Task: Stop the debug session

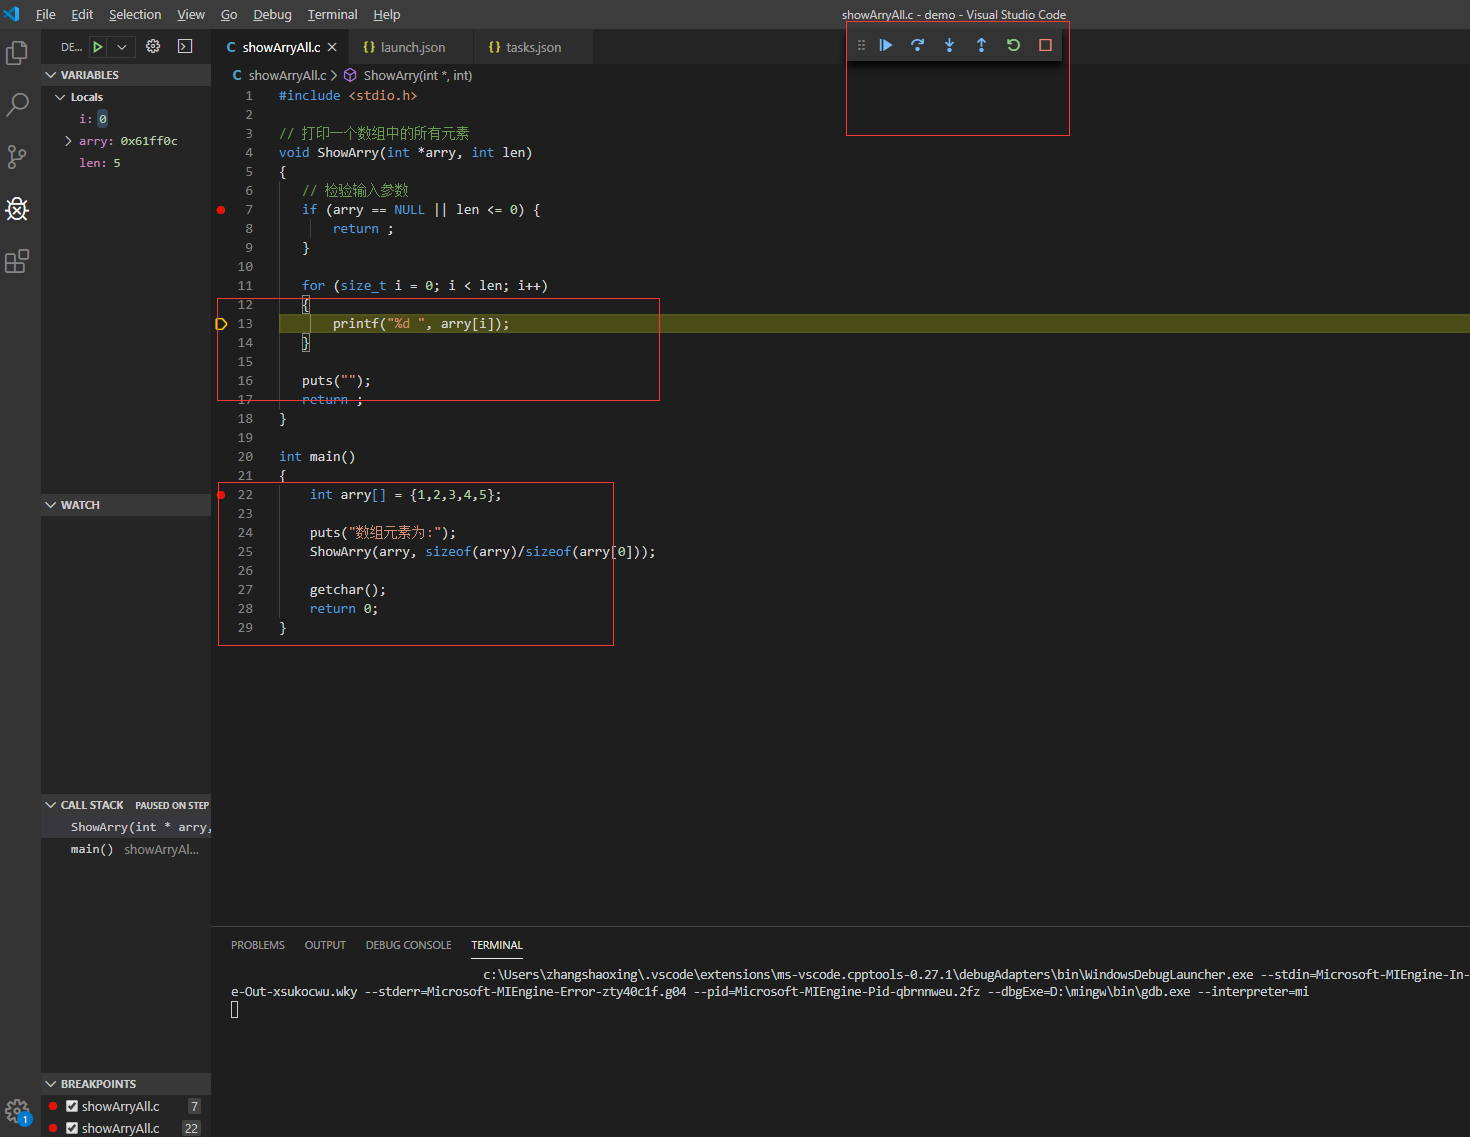Action: [1045, 45]
